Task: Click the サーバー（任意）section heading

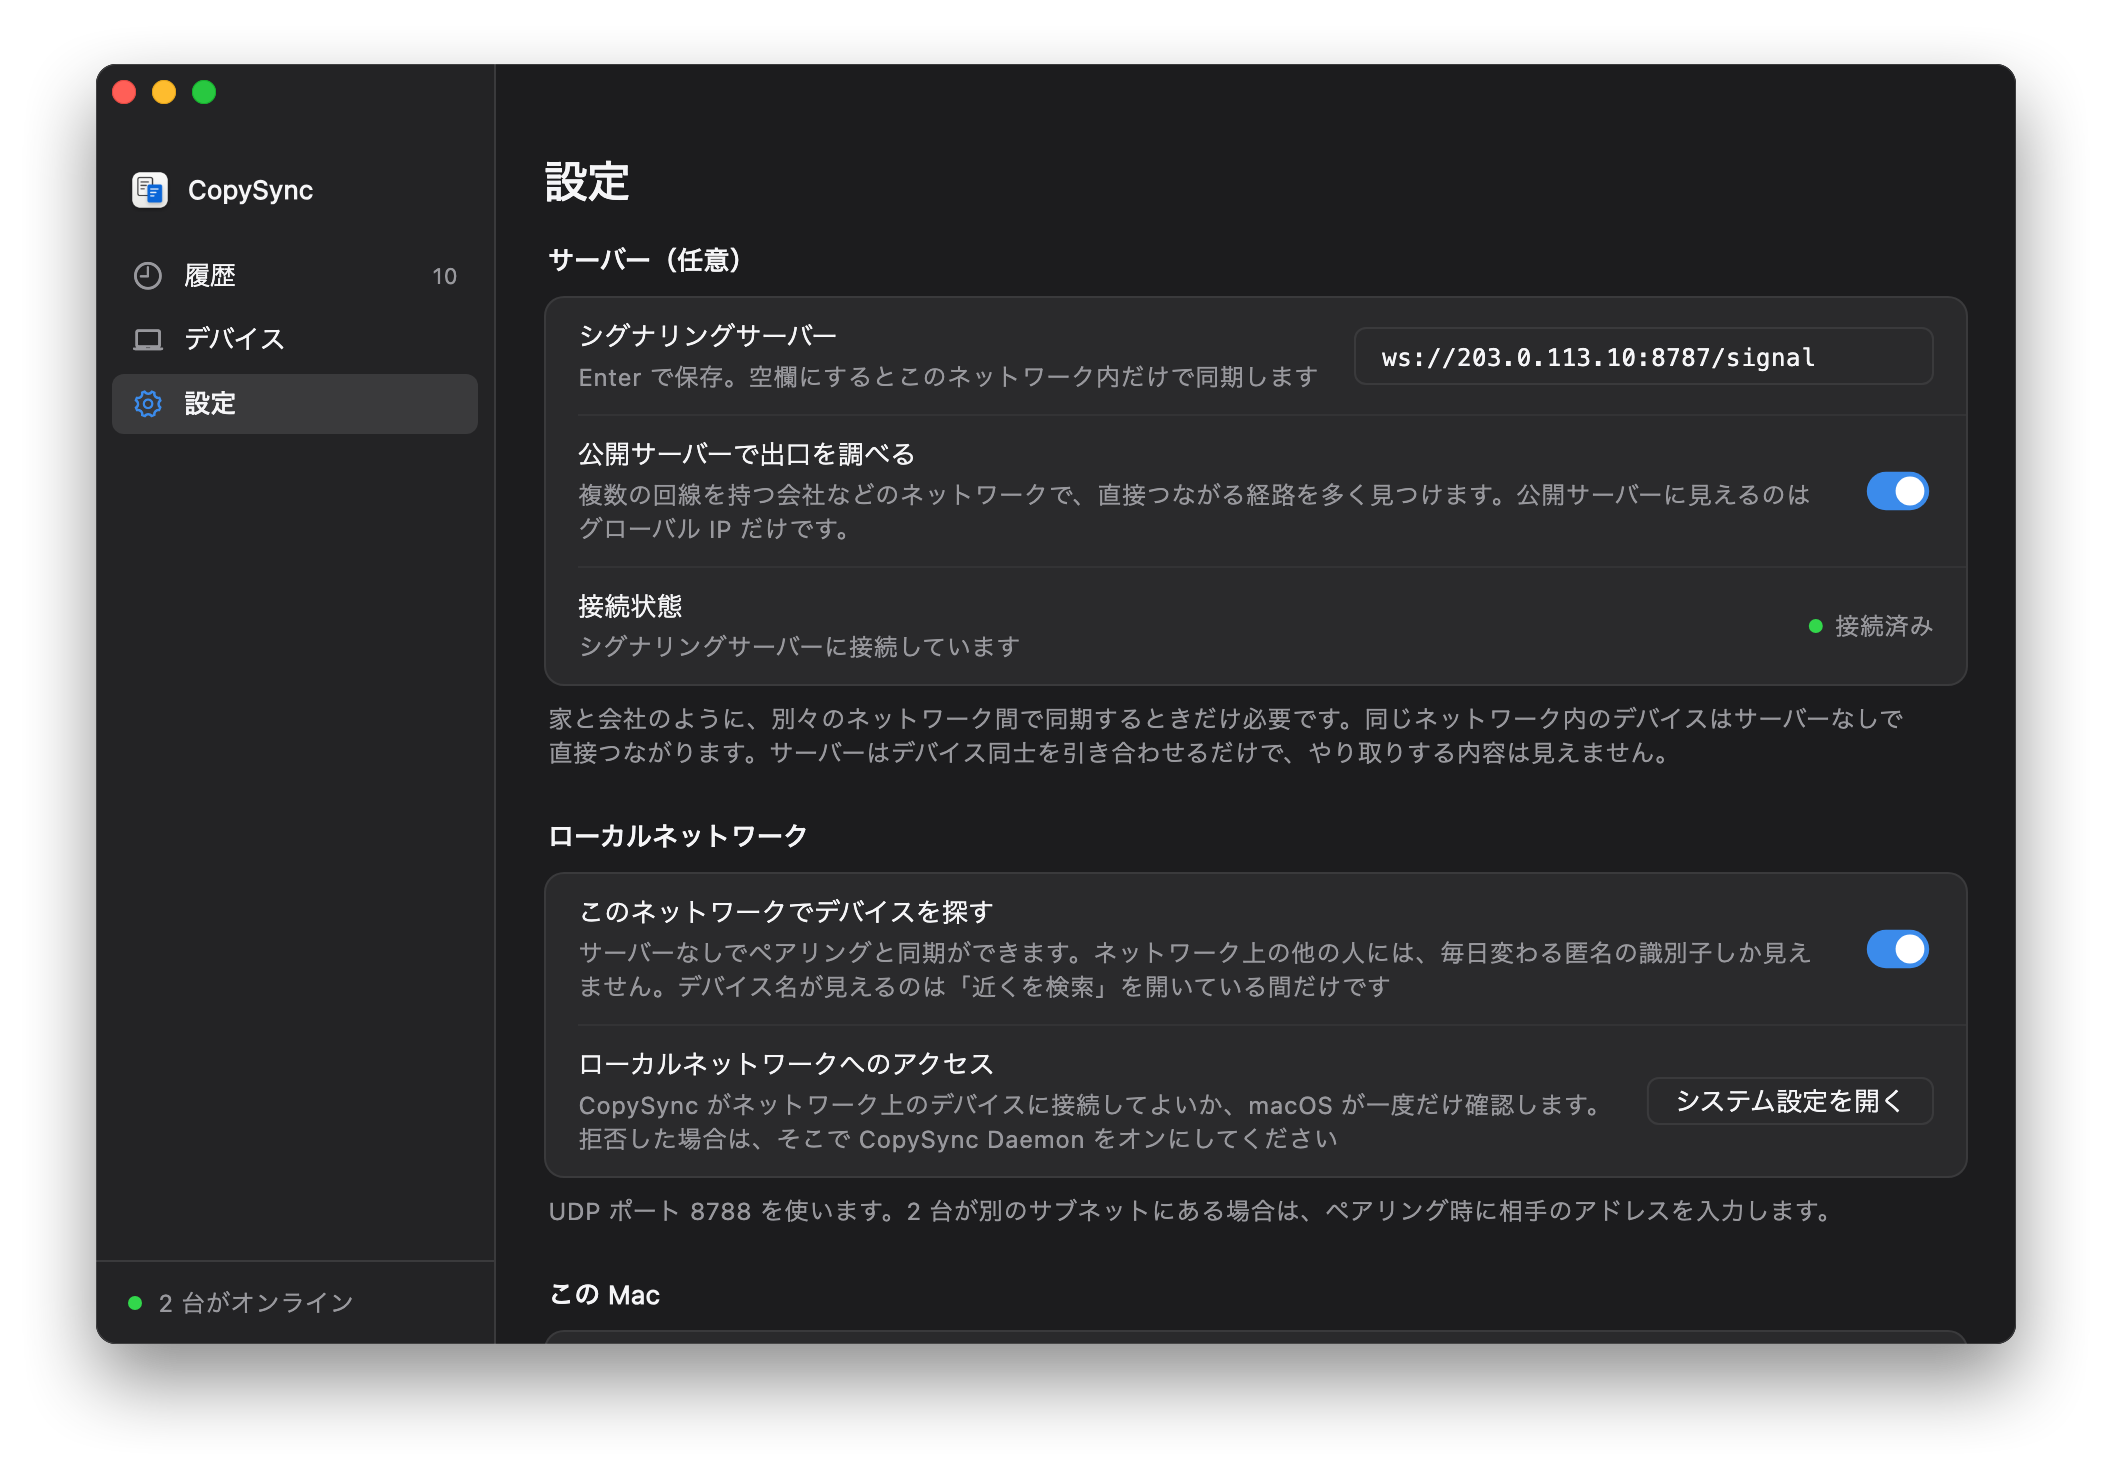Action: coord(645,260)
